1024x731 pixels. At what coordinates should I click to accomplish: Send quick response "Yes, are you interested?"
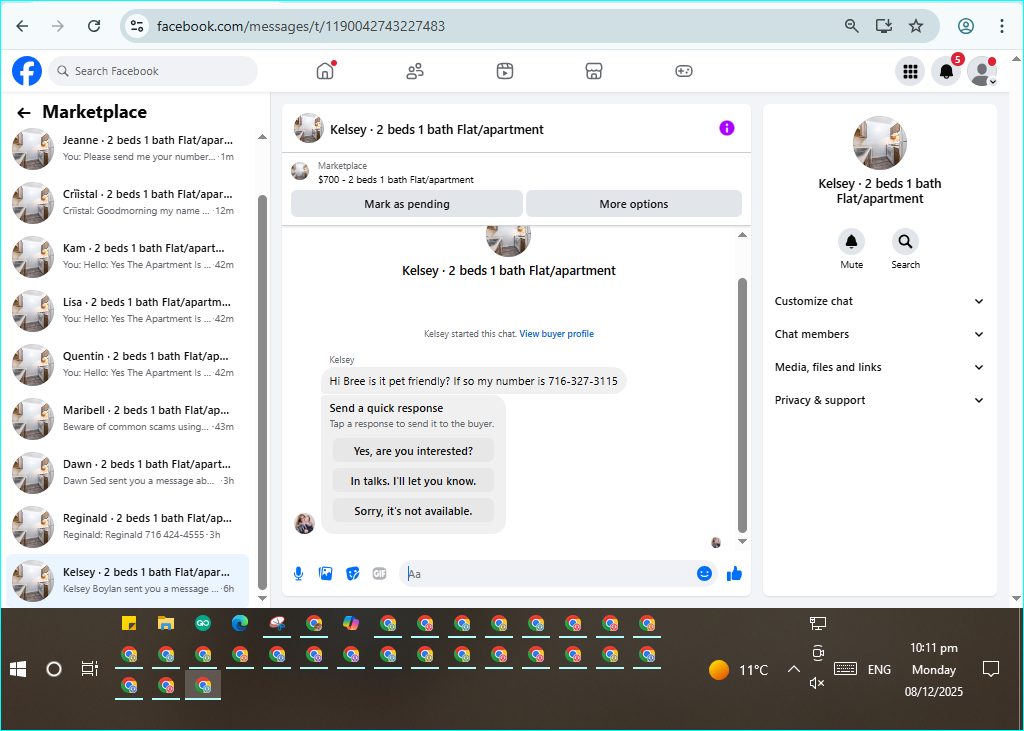click(x=413, y=451)
